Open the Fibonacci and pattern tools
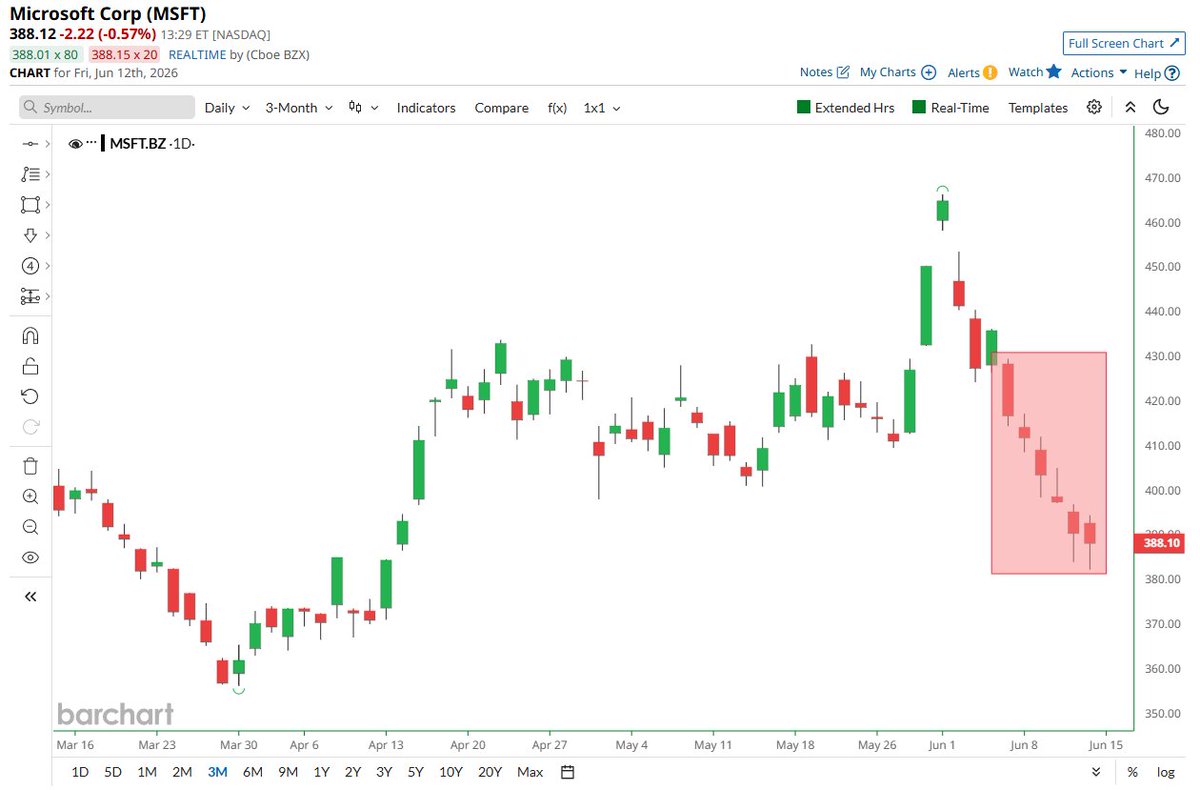The height and width of the screenshot is (790, 1200). point(30,174)
